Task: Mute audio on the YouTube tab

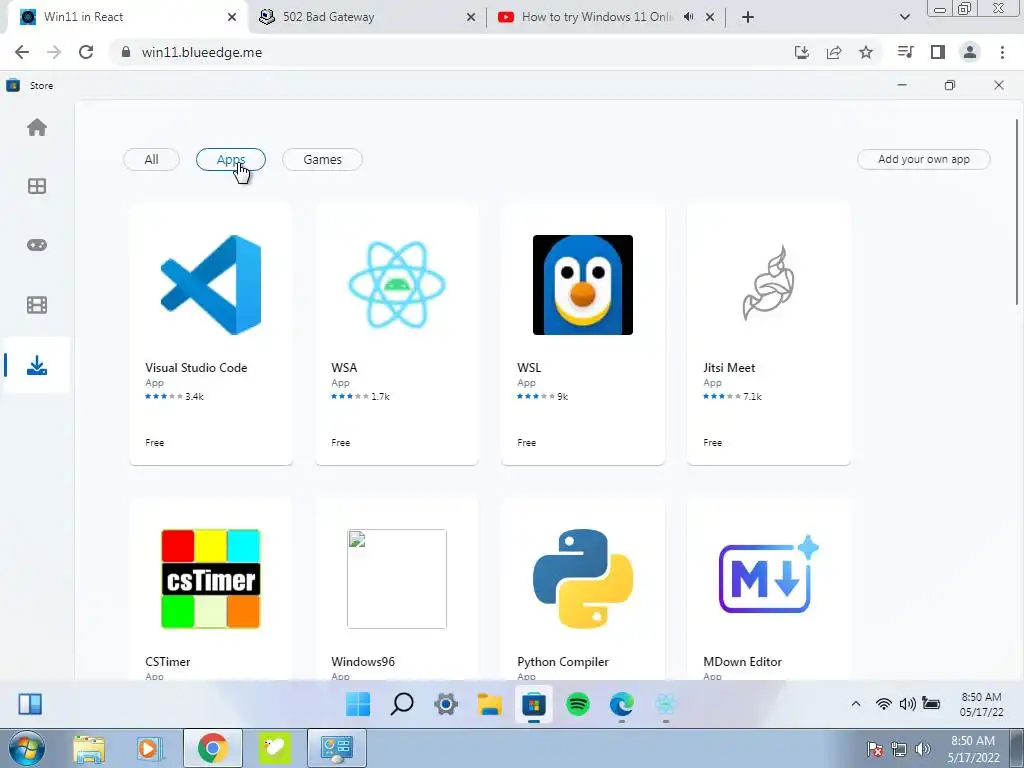Action: pyautogui.click(x=688, y=17)
